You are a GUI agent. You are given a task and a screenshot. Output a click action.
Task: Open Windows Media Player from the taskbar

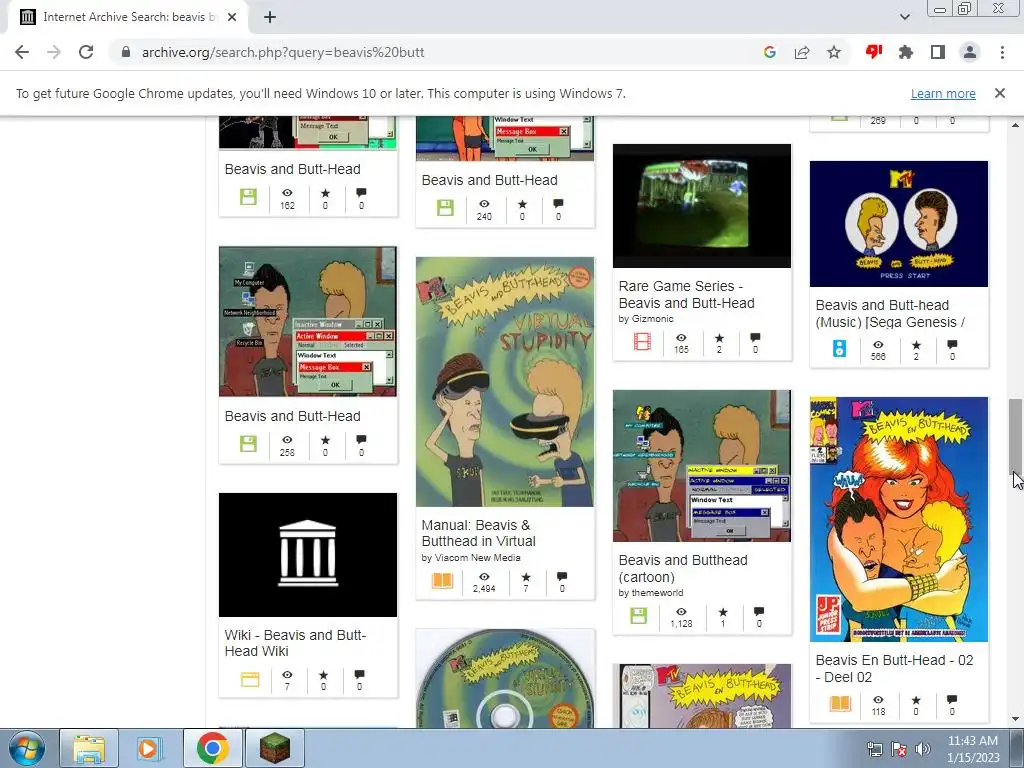pos(148,748)
